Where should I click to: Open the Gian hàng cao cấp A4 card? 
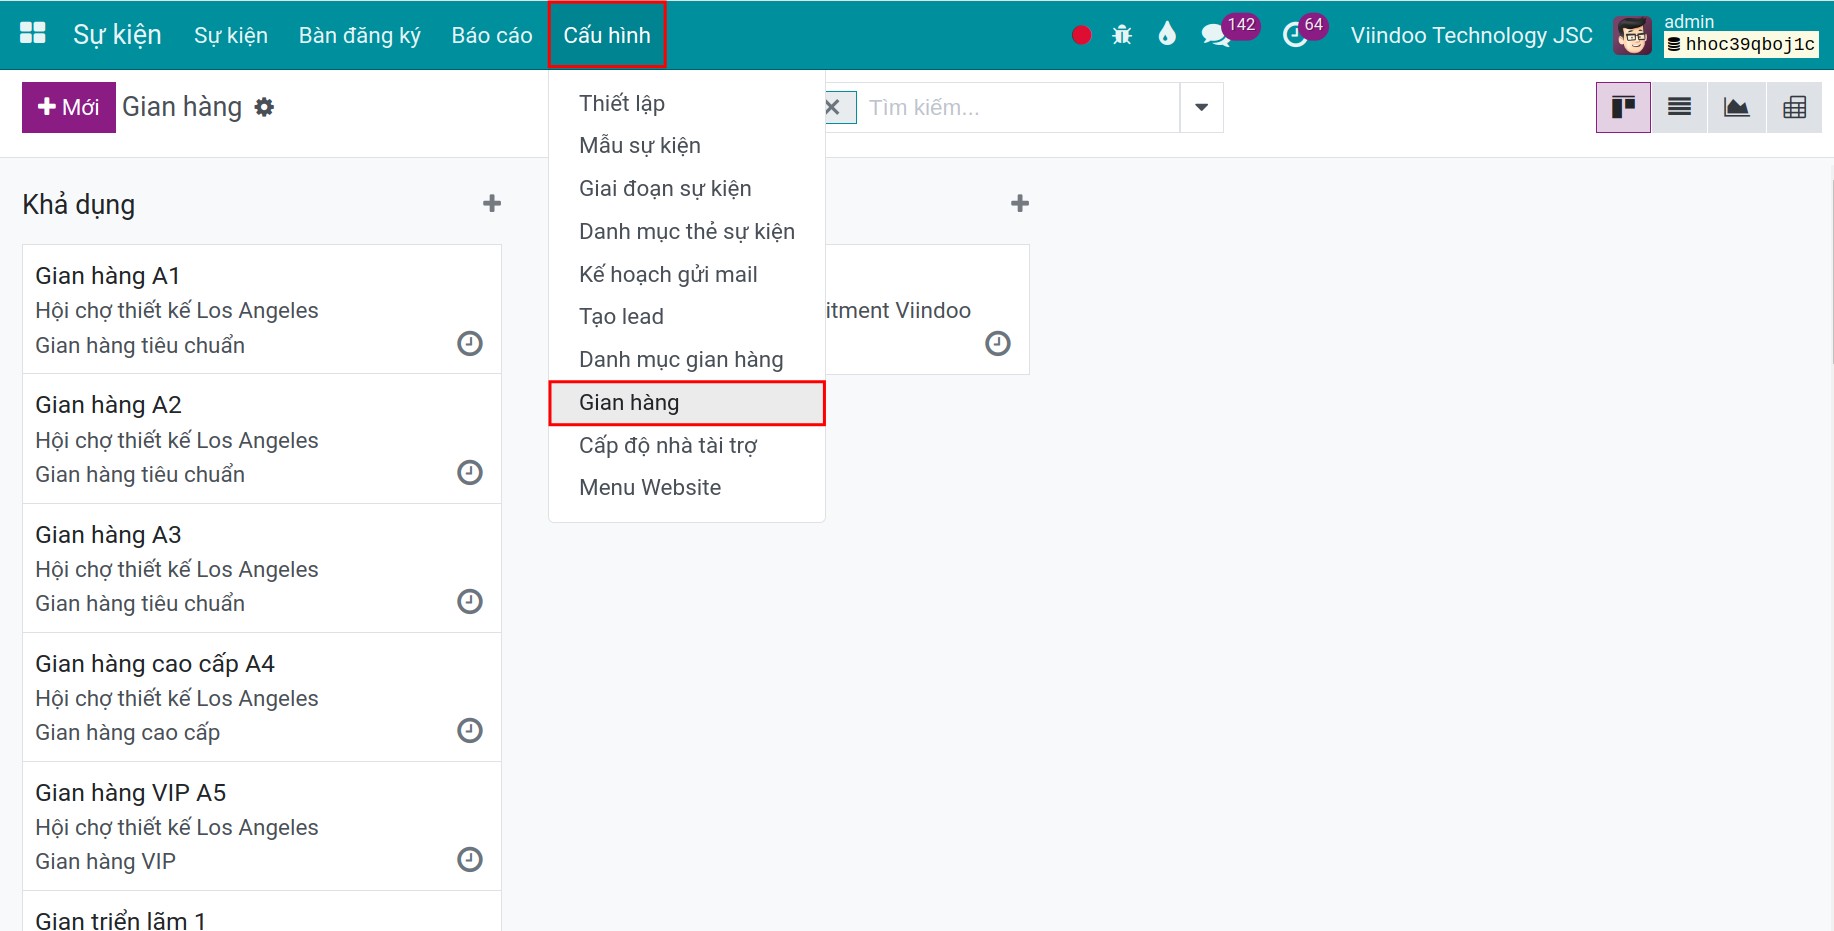click(262, 697)
